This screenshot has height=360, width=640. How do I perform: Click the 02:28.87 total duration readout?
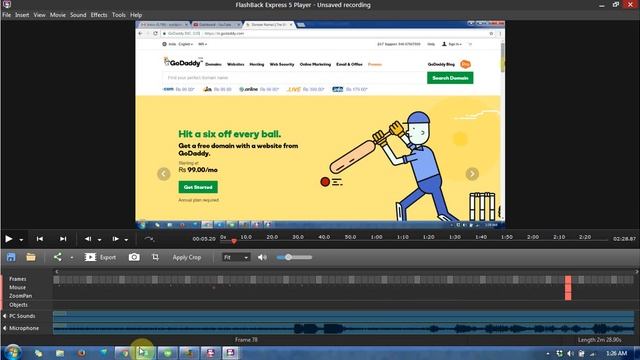[x=624, y=239]
